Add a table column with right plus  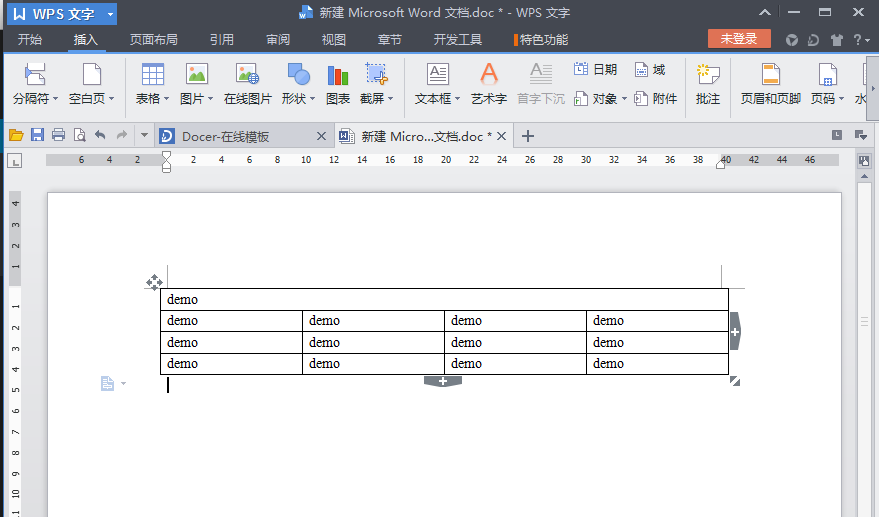(735, 331)
